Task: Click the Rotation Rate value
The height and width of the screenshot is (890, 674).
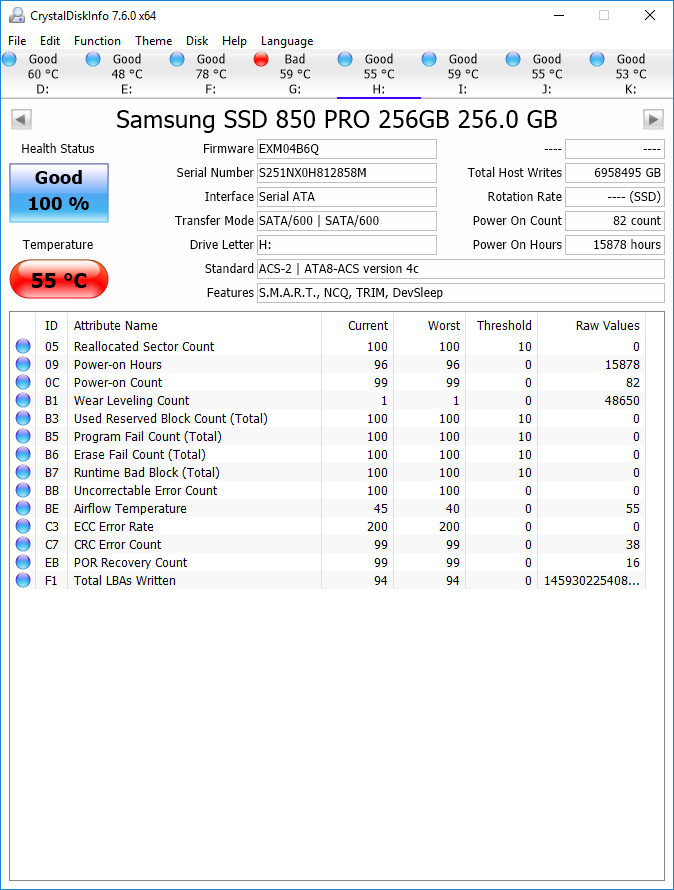Action: pyautogui.click(x=615, y=196)
